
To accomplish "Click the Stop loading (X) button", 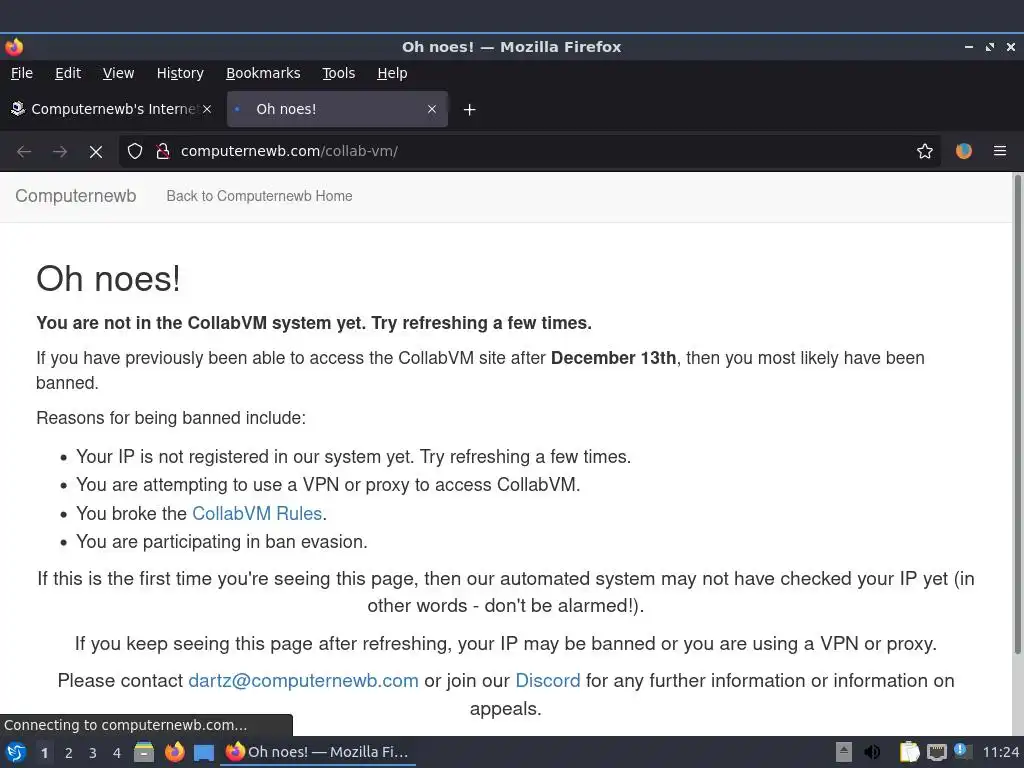I will pyautogui.click(x=96, y=152).
